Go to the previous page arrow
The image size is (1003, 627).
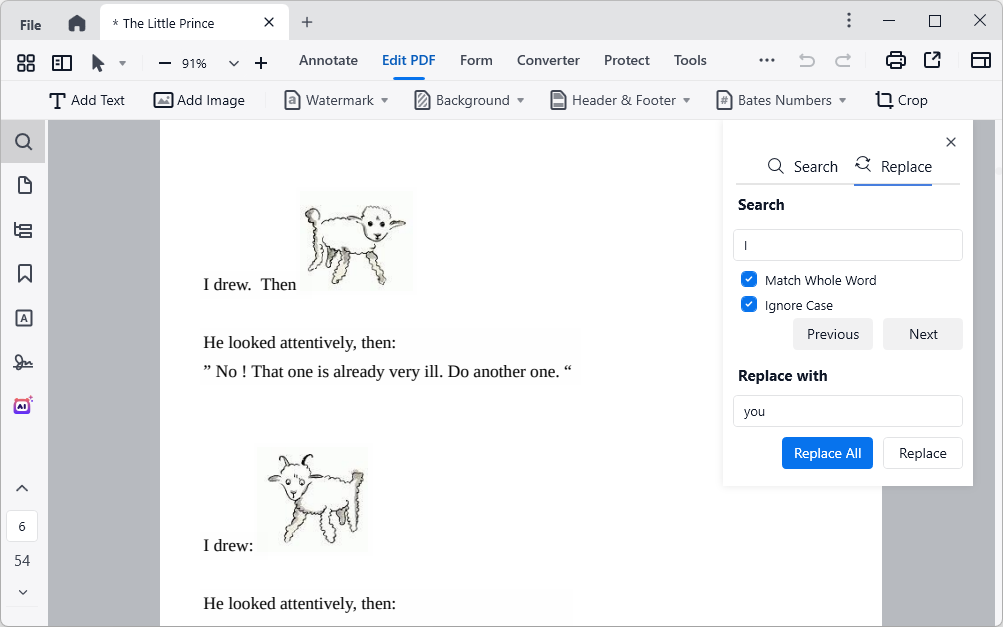click(22, 488)
